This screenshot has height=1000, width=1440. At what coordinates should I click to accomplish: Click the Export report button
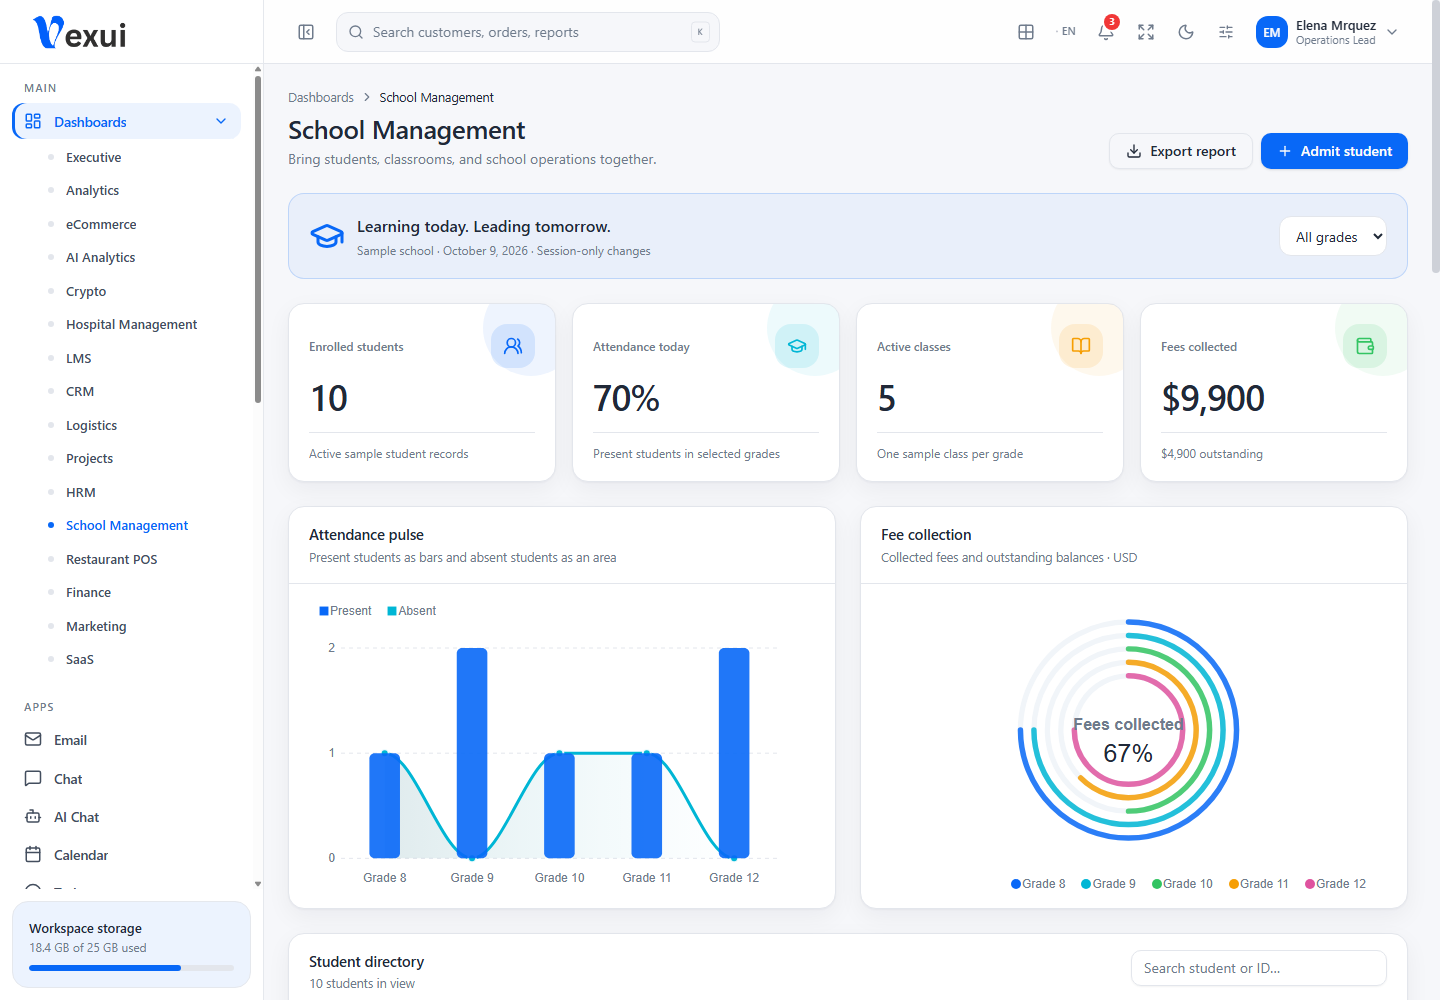1181,151
